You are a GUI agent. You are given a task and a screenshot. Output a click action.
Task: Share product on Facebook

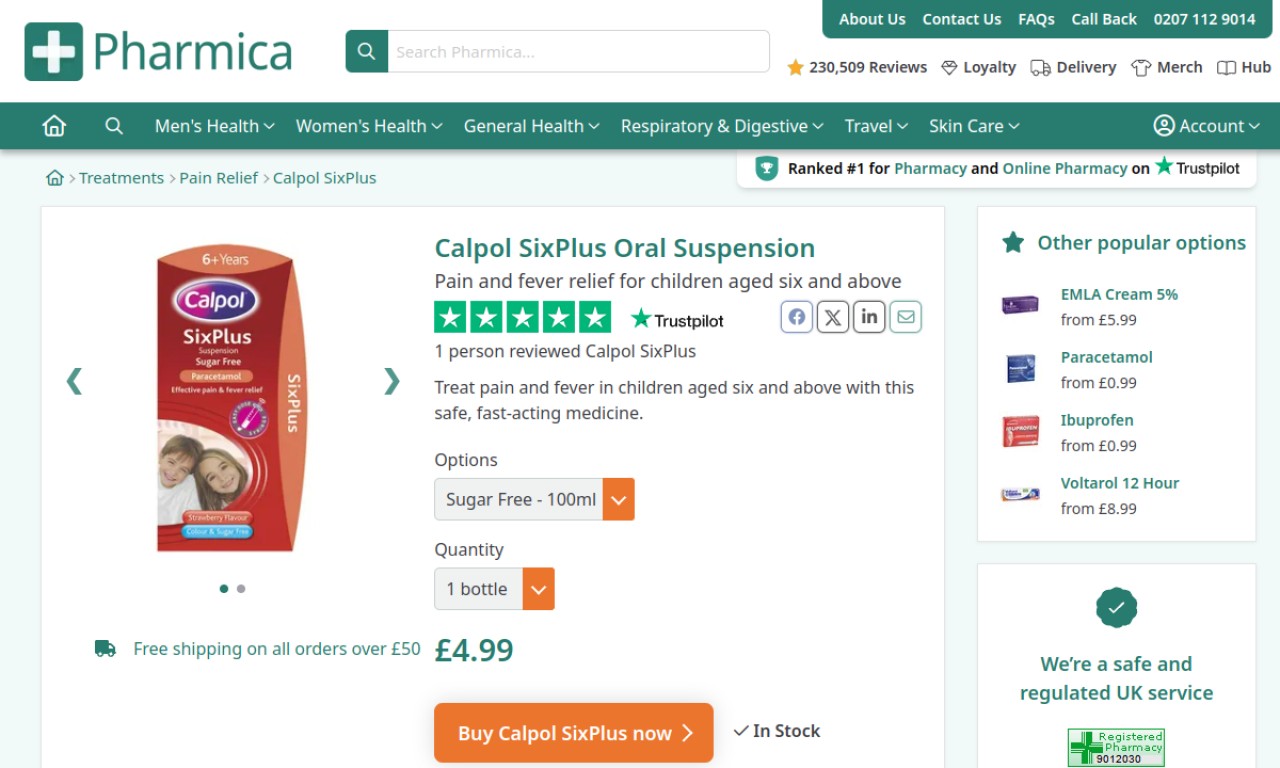tap(797, 317)
